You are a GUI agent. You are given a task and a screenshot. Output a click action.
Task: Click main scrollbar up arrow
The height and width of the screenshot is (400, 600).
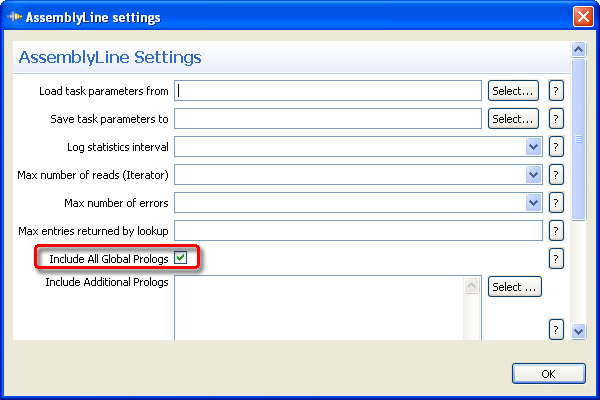pyautogui.click(x=579, y=49)
